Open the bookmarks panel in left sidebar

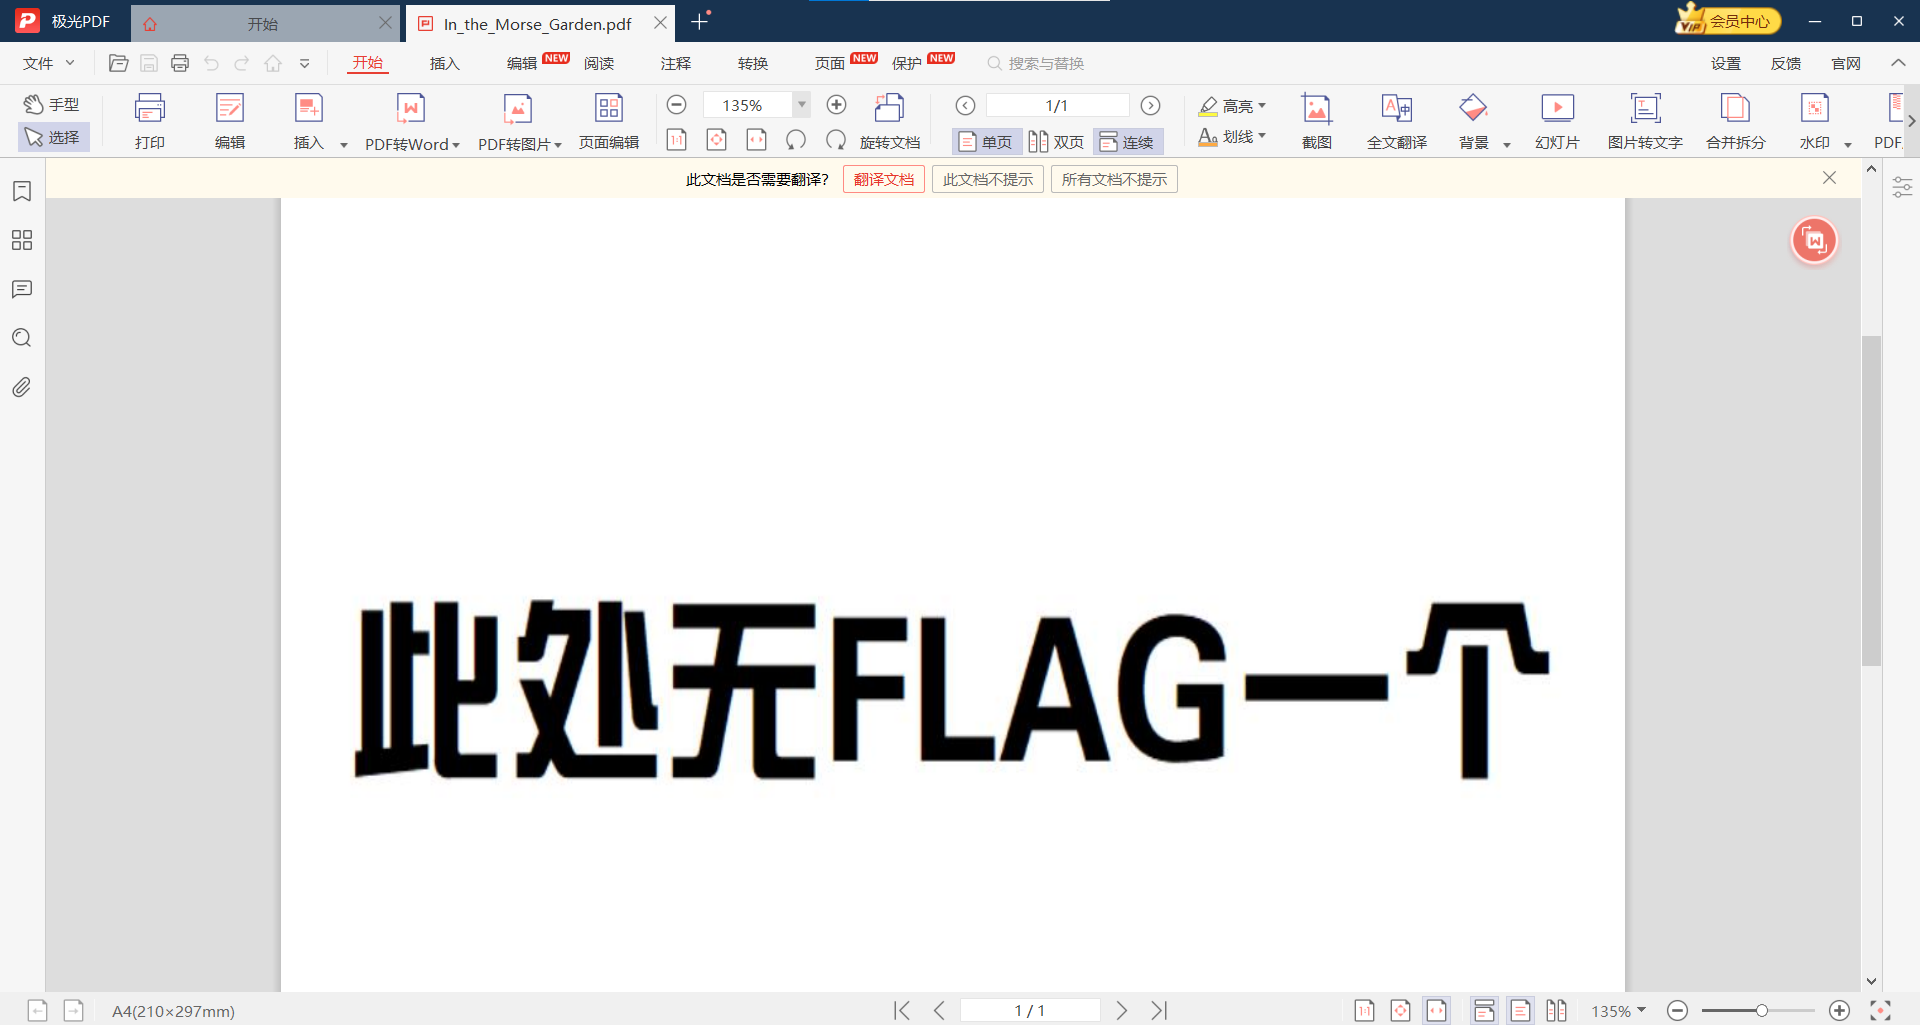click(22, 191)
